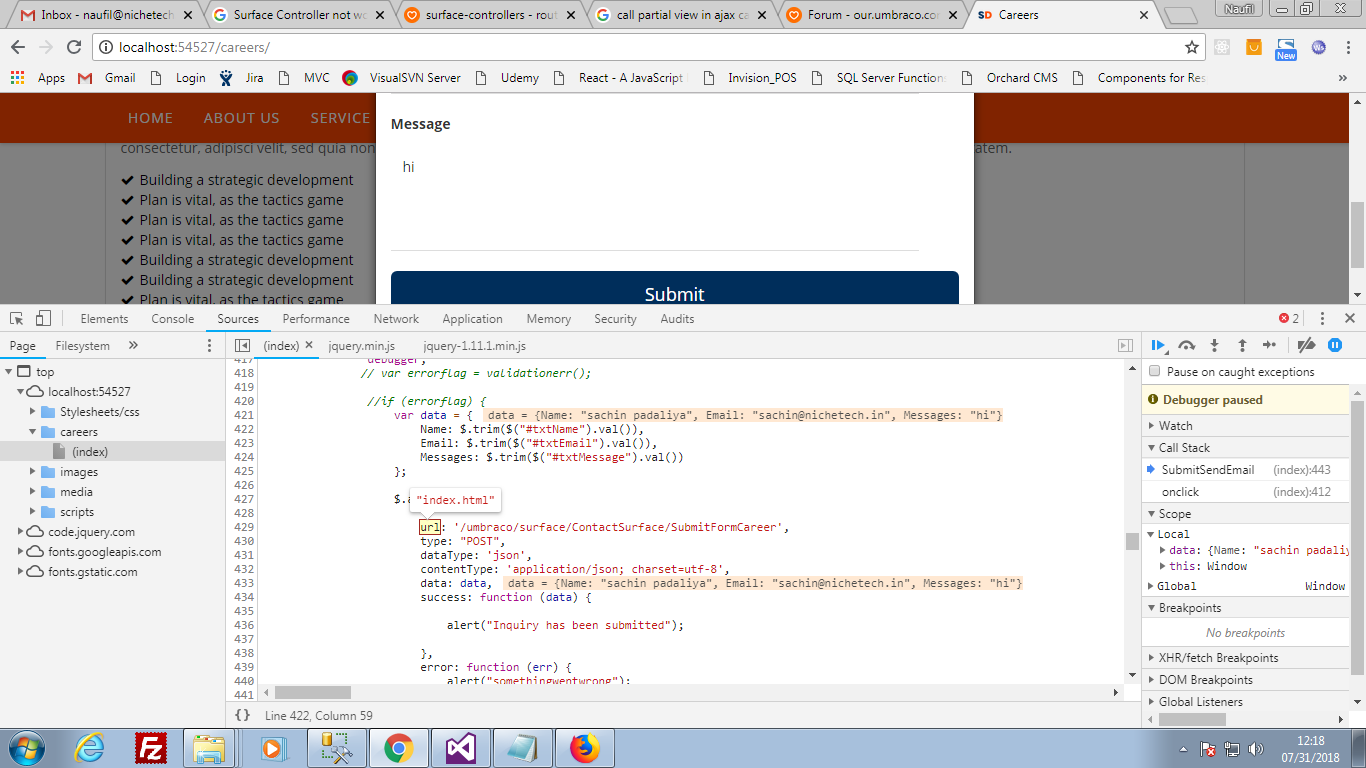Enable Pause on caught exceptions checkbox

[x=1155, y=371]
